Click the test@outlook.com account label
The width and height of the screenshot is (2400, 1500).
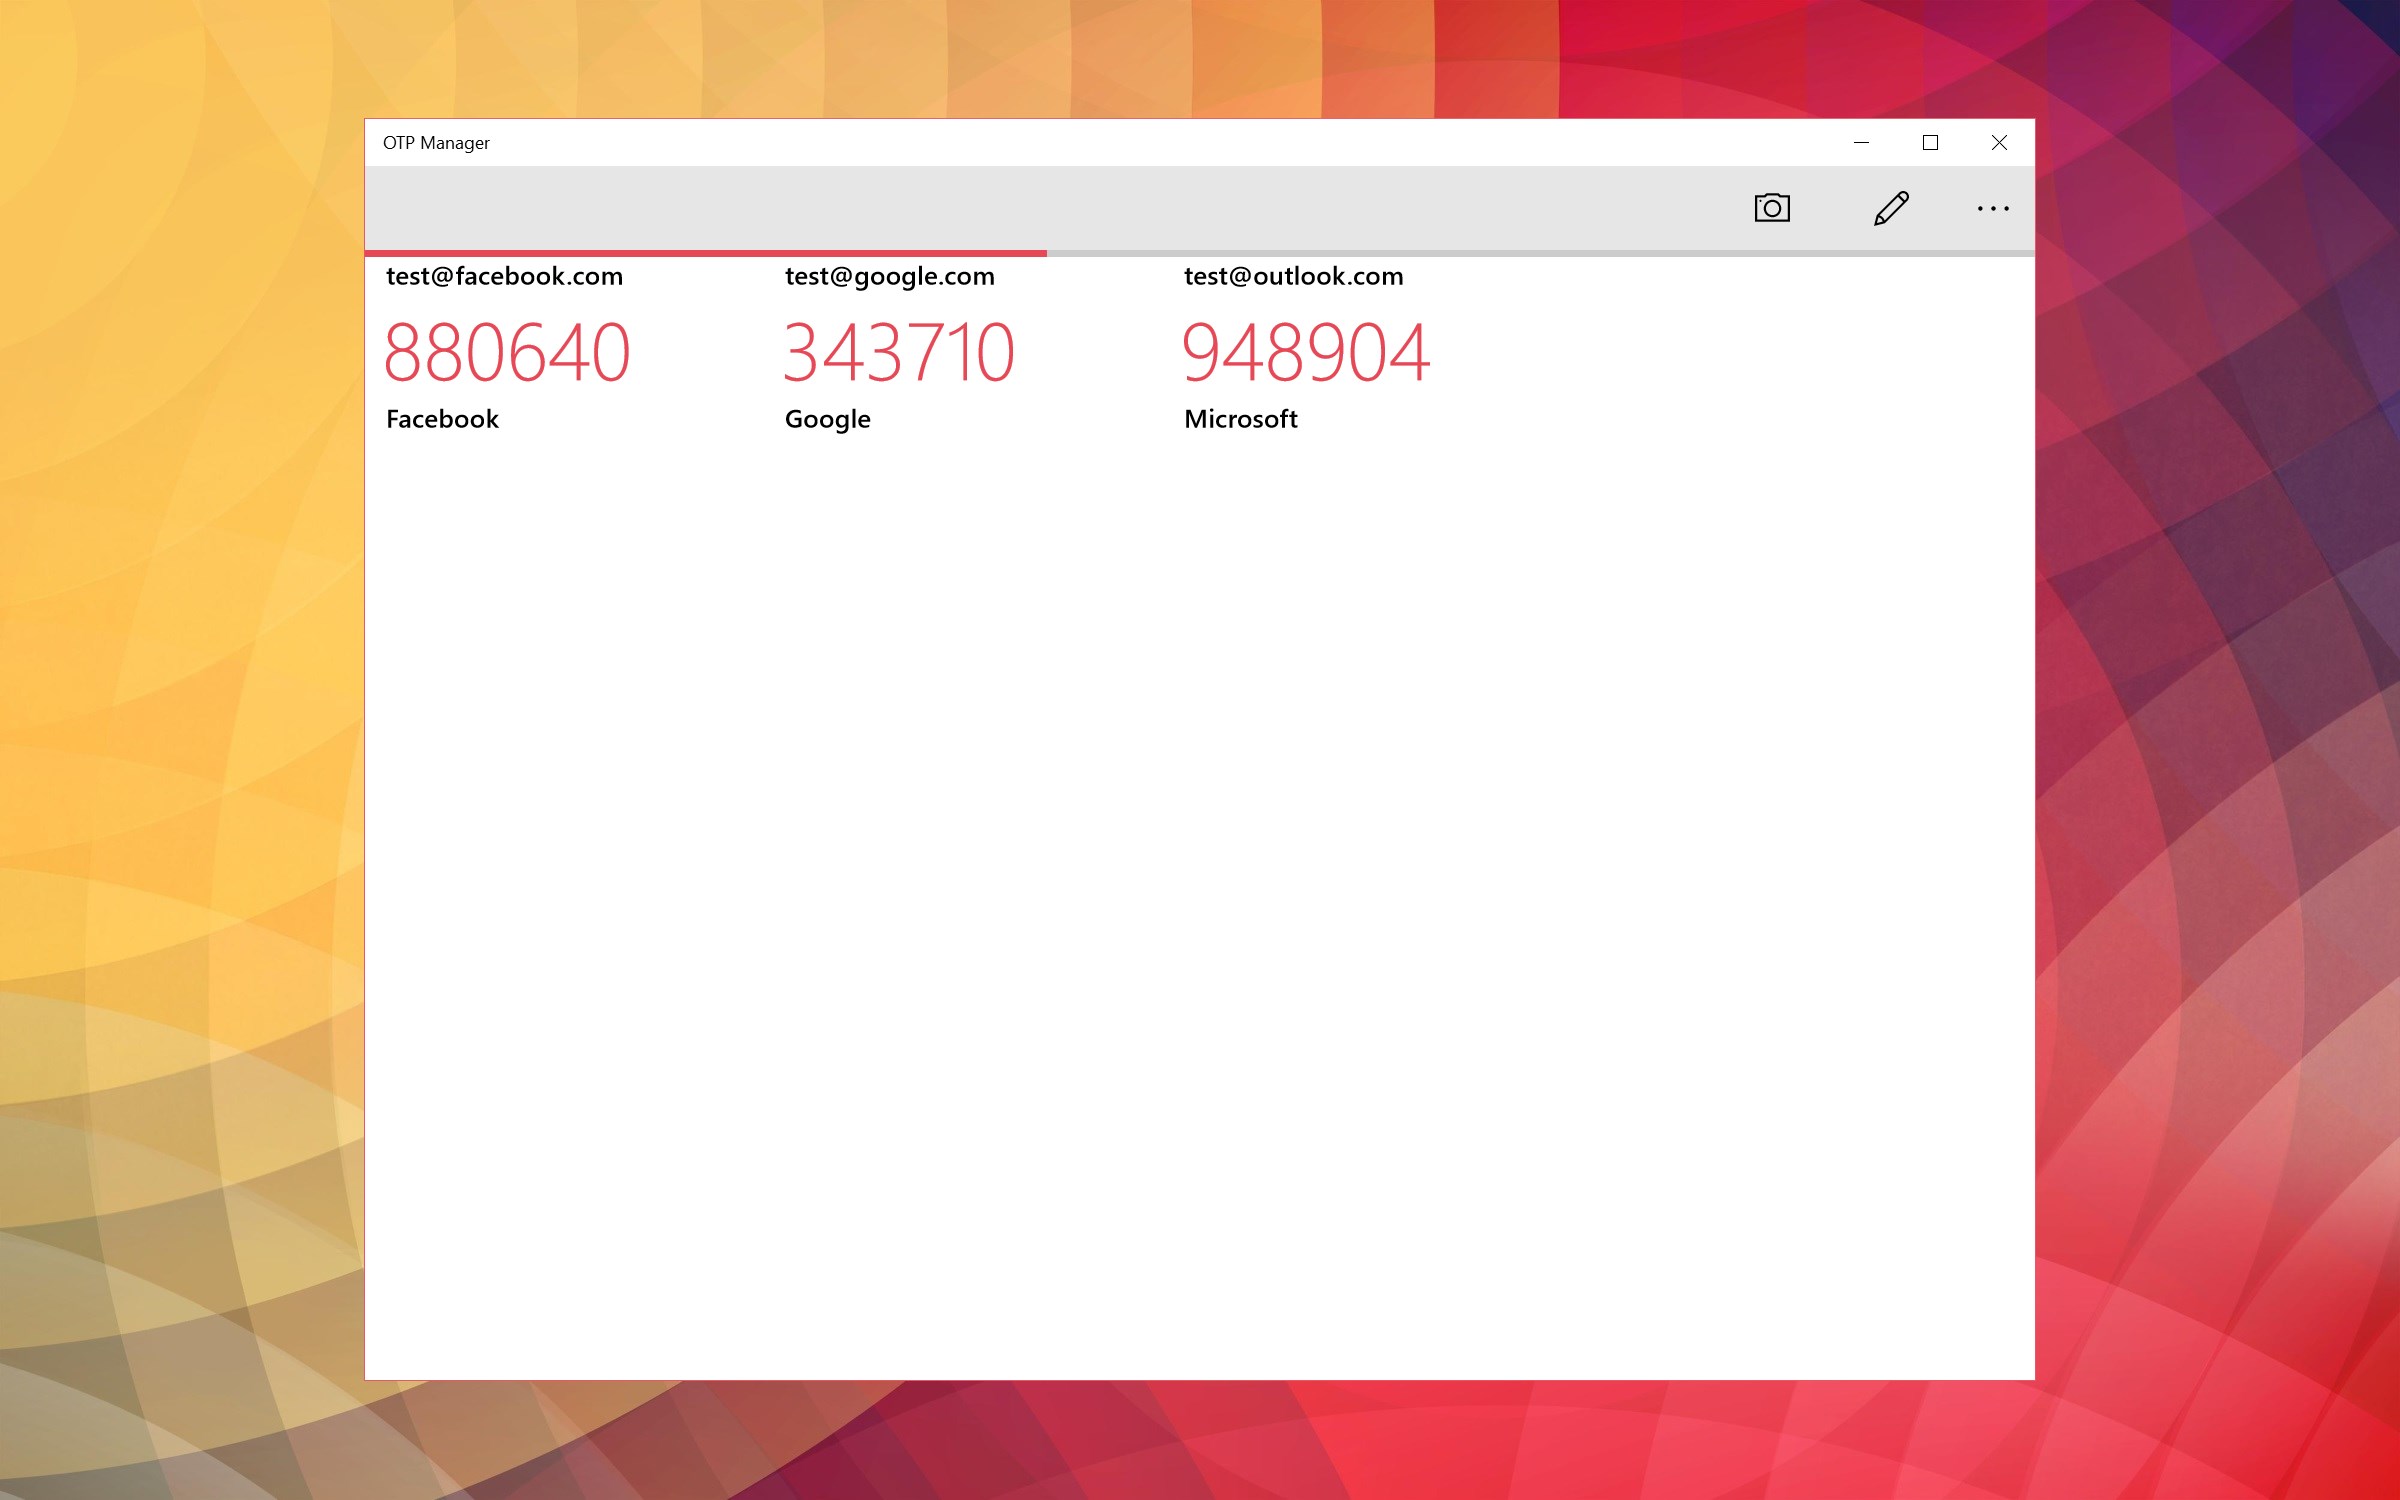(1292, 276)
